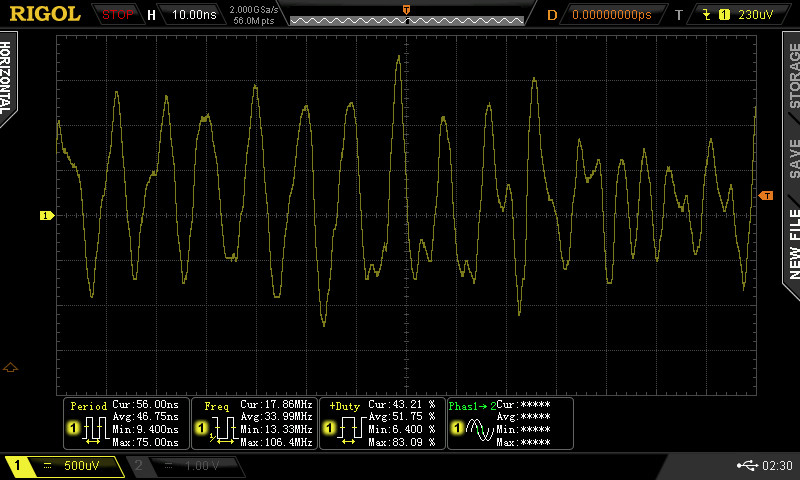Screen dimensions: 800x480
Task: Click the phase measurement sine wave icon
Action: pos(480,430)
